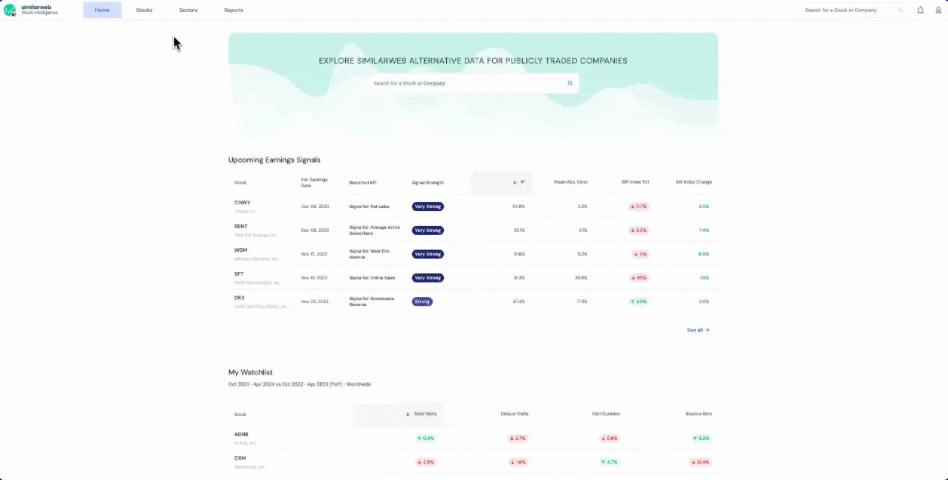Viewport: 948px width, 480px height.
Task: Sort watchlist by Unique Visits
Action: [515, 414]
